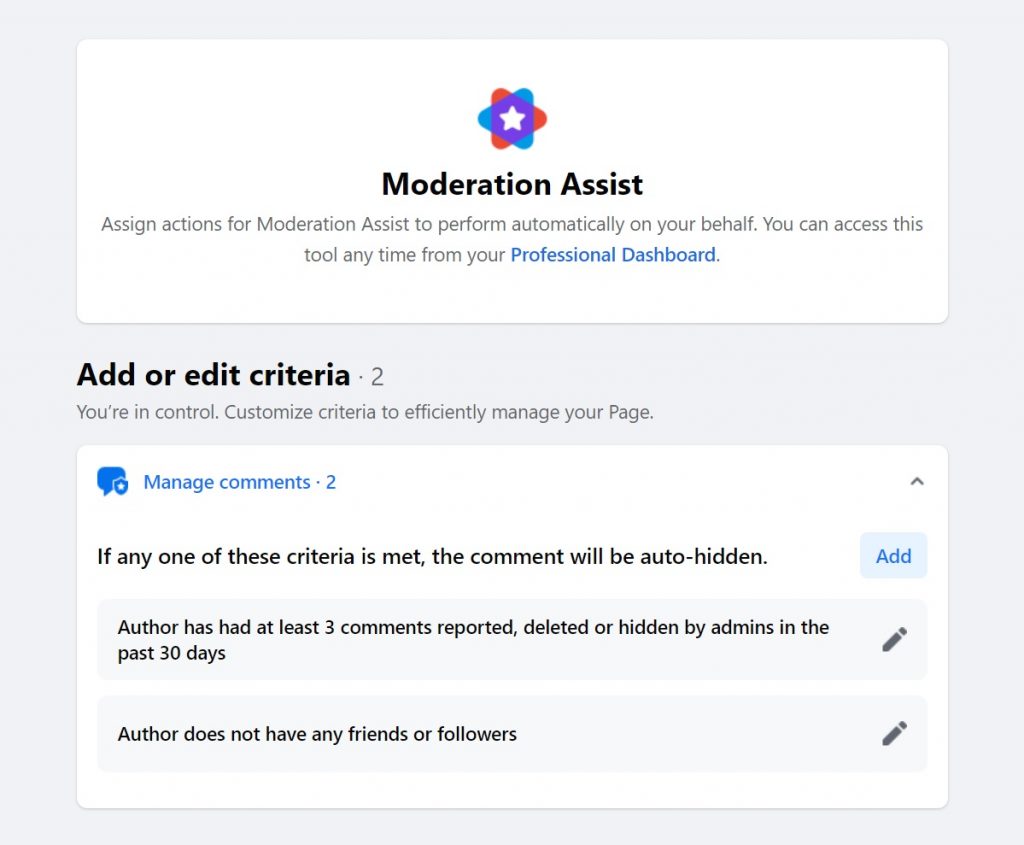Select the 'Author has had at least 3 comments reported' row

(x=512, y=639)
